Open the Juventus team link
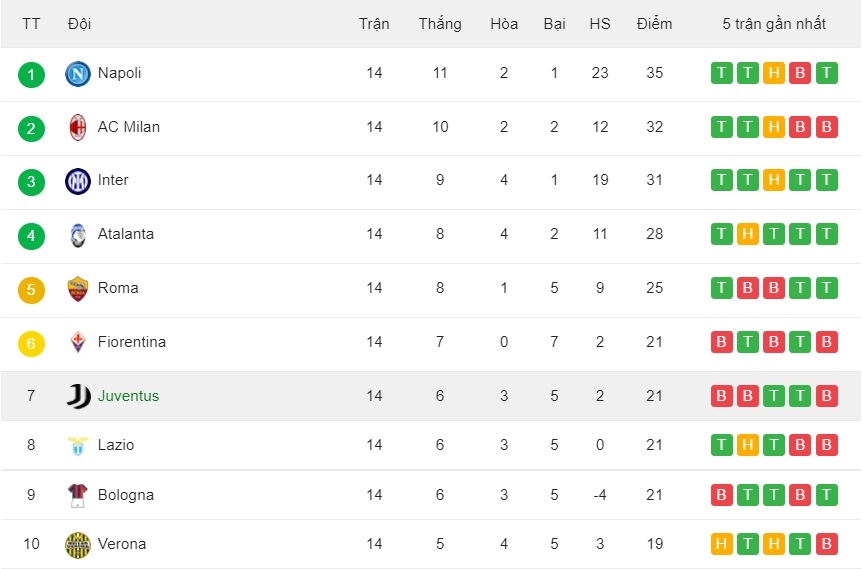The width and height of the screenshot is (862, 569). (128, 396)
